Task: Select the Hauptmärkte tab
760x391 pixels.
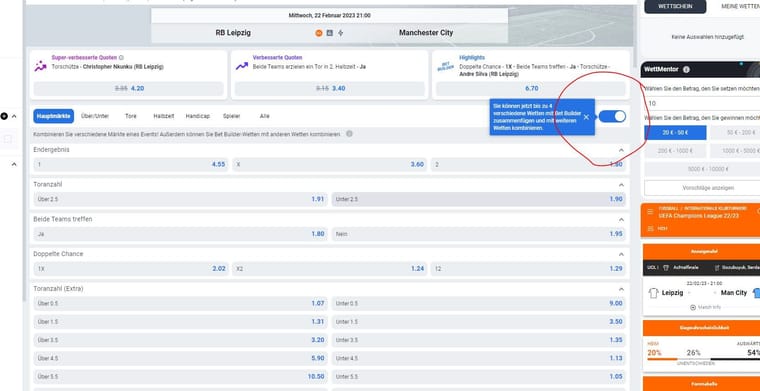Action: coord(53,116)
